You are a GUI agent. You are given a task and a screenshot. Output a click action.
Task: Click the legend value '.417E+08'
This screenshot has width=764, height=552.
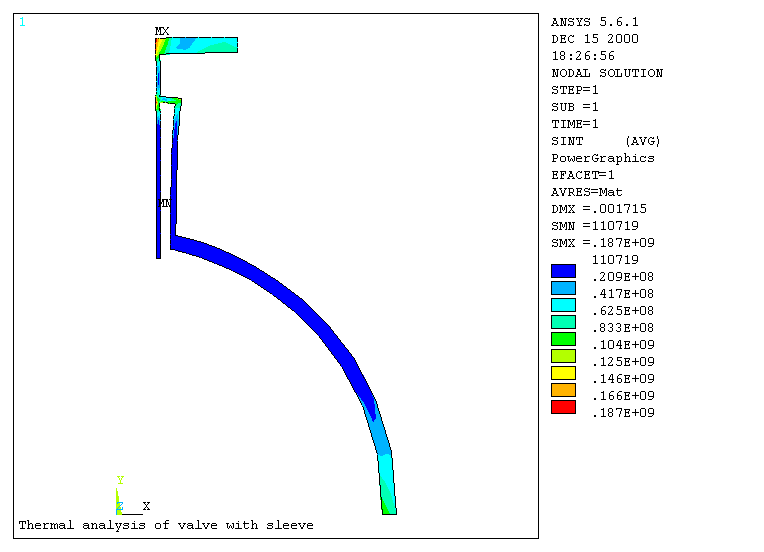(623, 294)
